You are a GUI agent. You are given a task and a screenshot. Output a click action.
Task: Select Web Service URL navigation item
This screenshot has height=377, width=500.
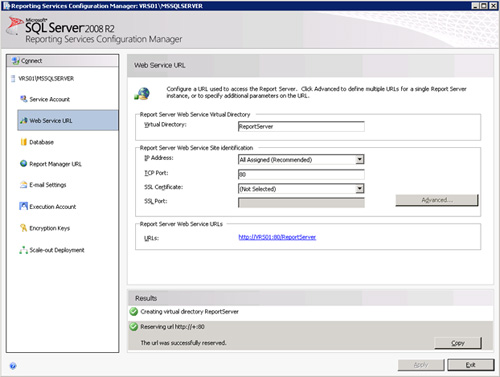pos(68,120)
